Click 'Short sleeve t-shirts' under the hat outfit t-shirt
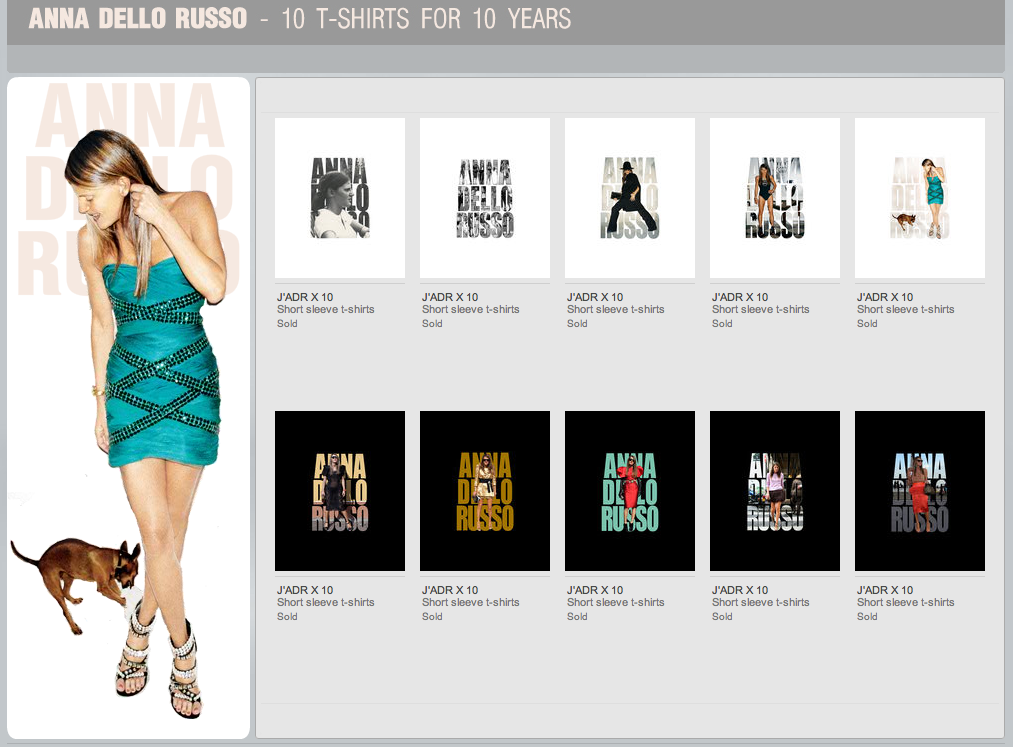 pyautogui.click(x=616, y=310)
